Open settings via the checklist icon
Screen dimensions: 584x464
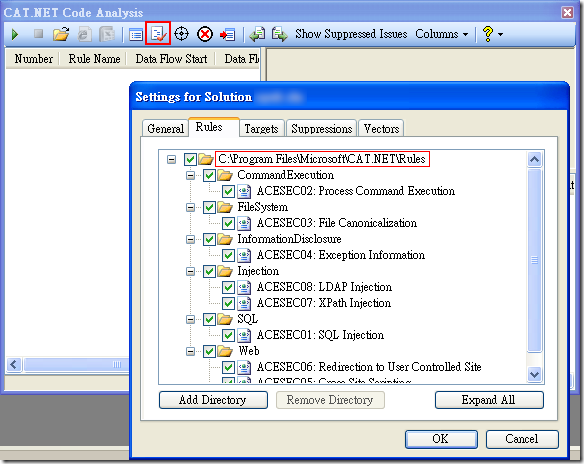tap(158, 34)
